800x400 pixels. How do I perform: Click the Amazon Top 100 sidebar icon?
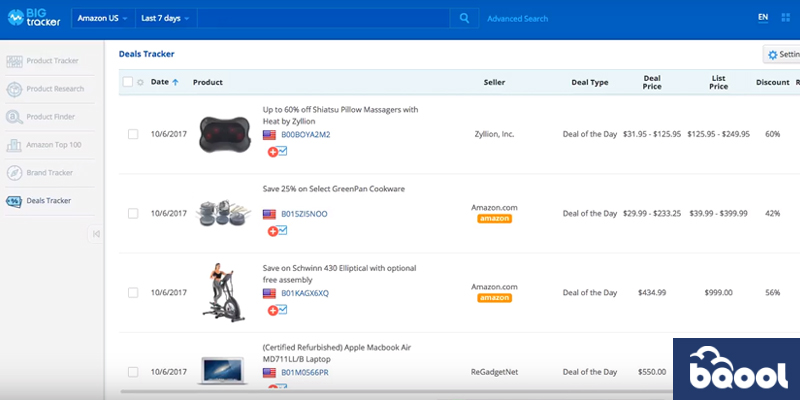click(14, 145)
